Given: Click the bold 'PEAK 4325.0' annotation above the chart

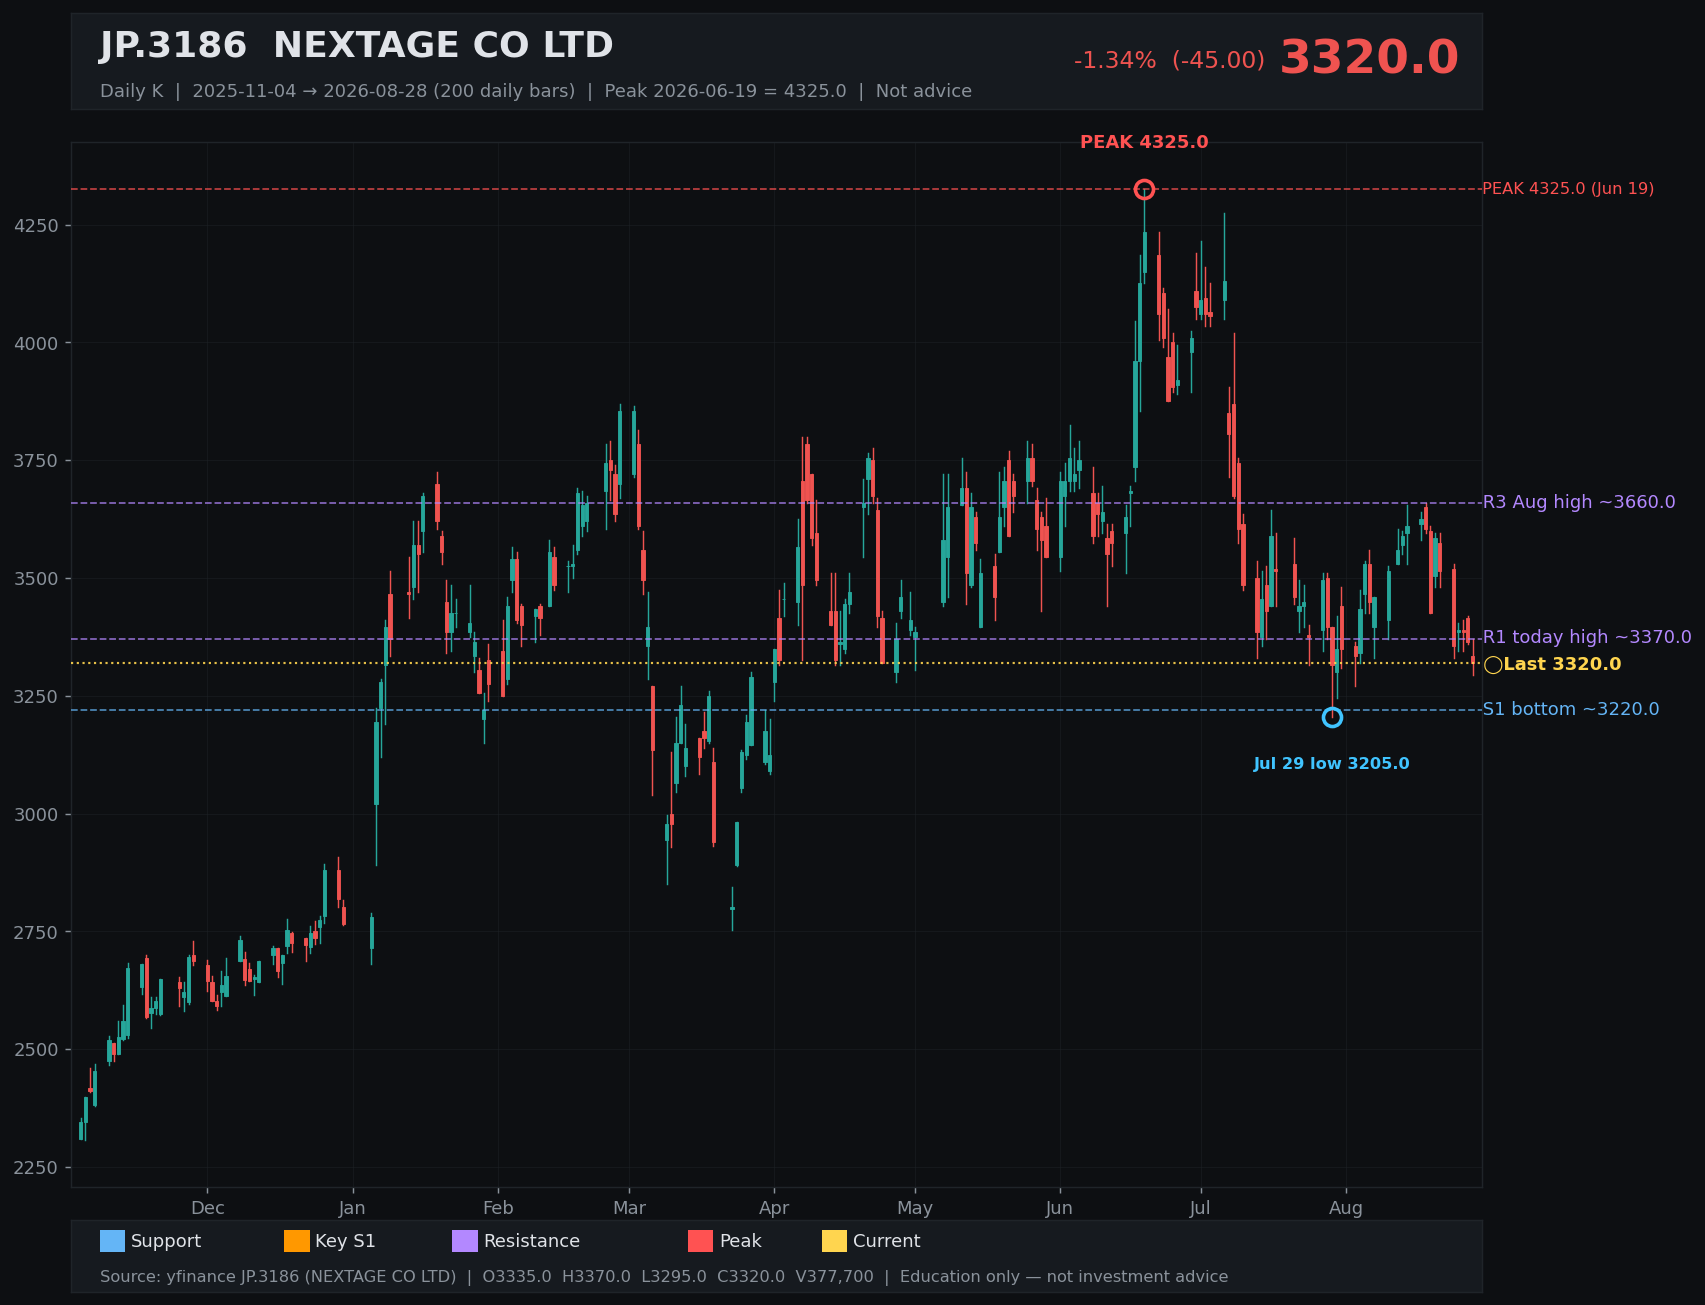Looking at the screenshot, I should [1144, 142].
